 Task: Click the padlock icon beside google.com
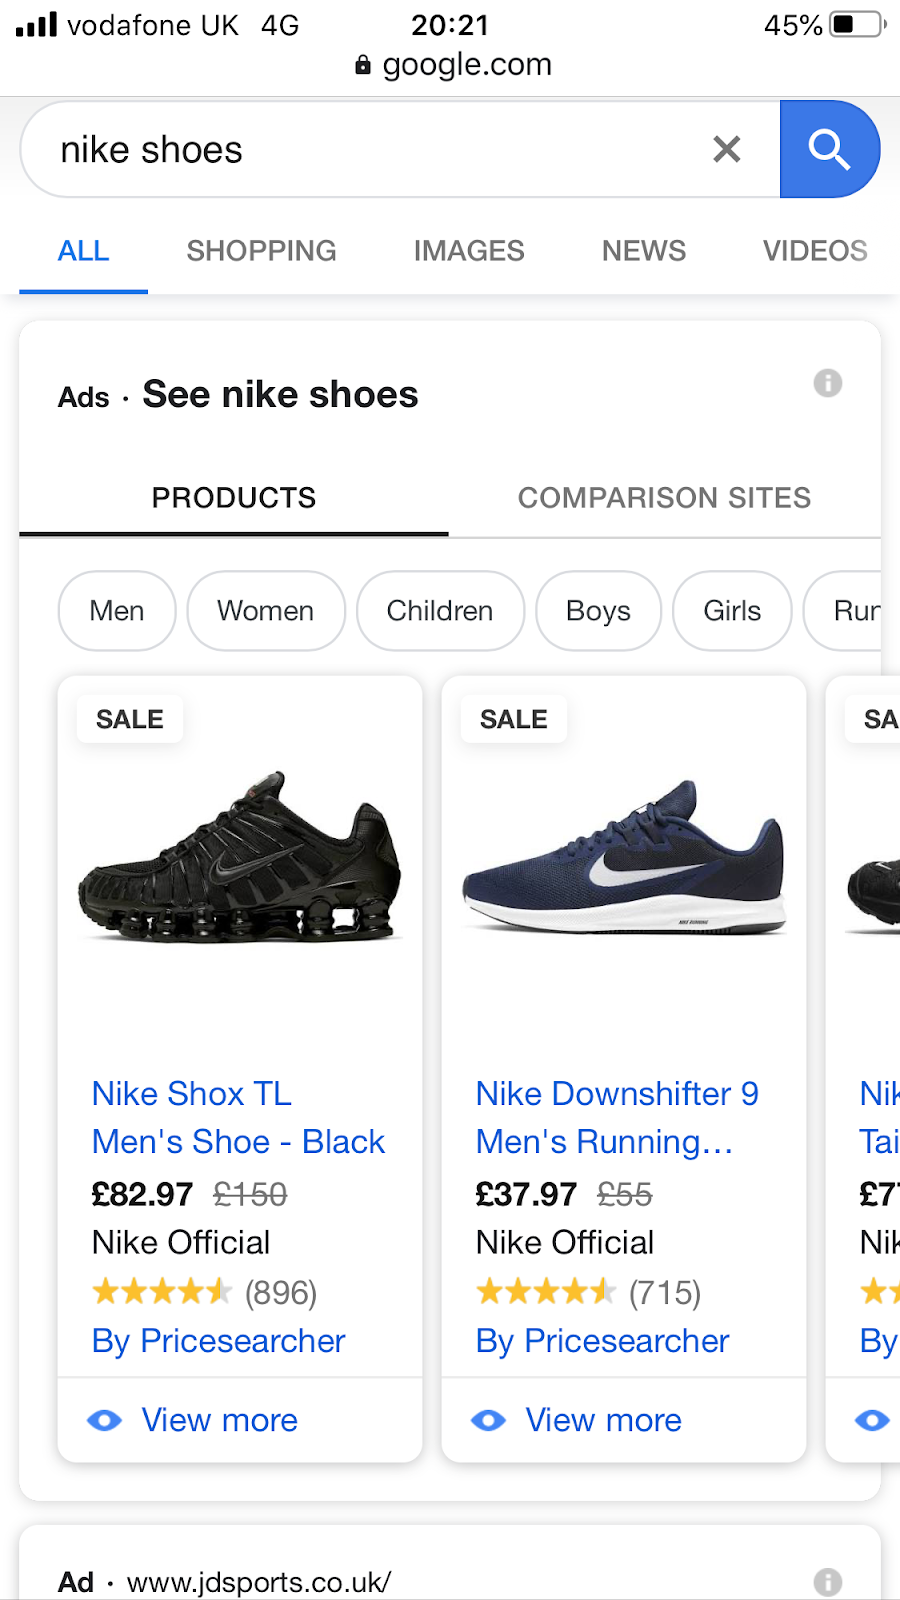click(x=363, y=65)
